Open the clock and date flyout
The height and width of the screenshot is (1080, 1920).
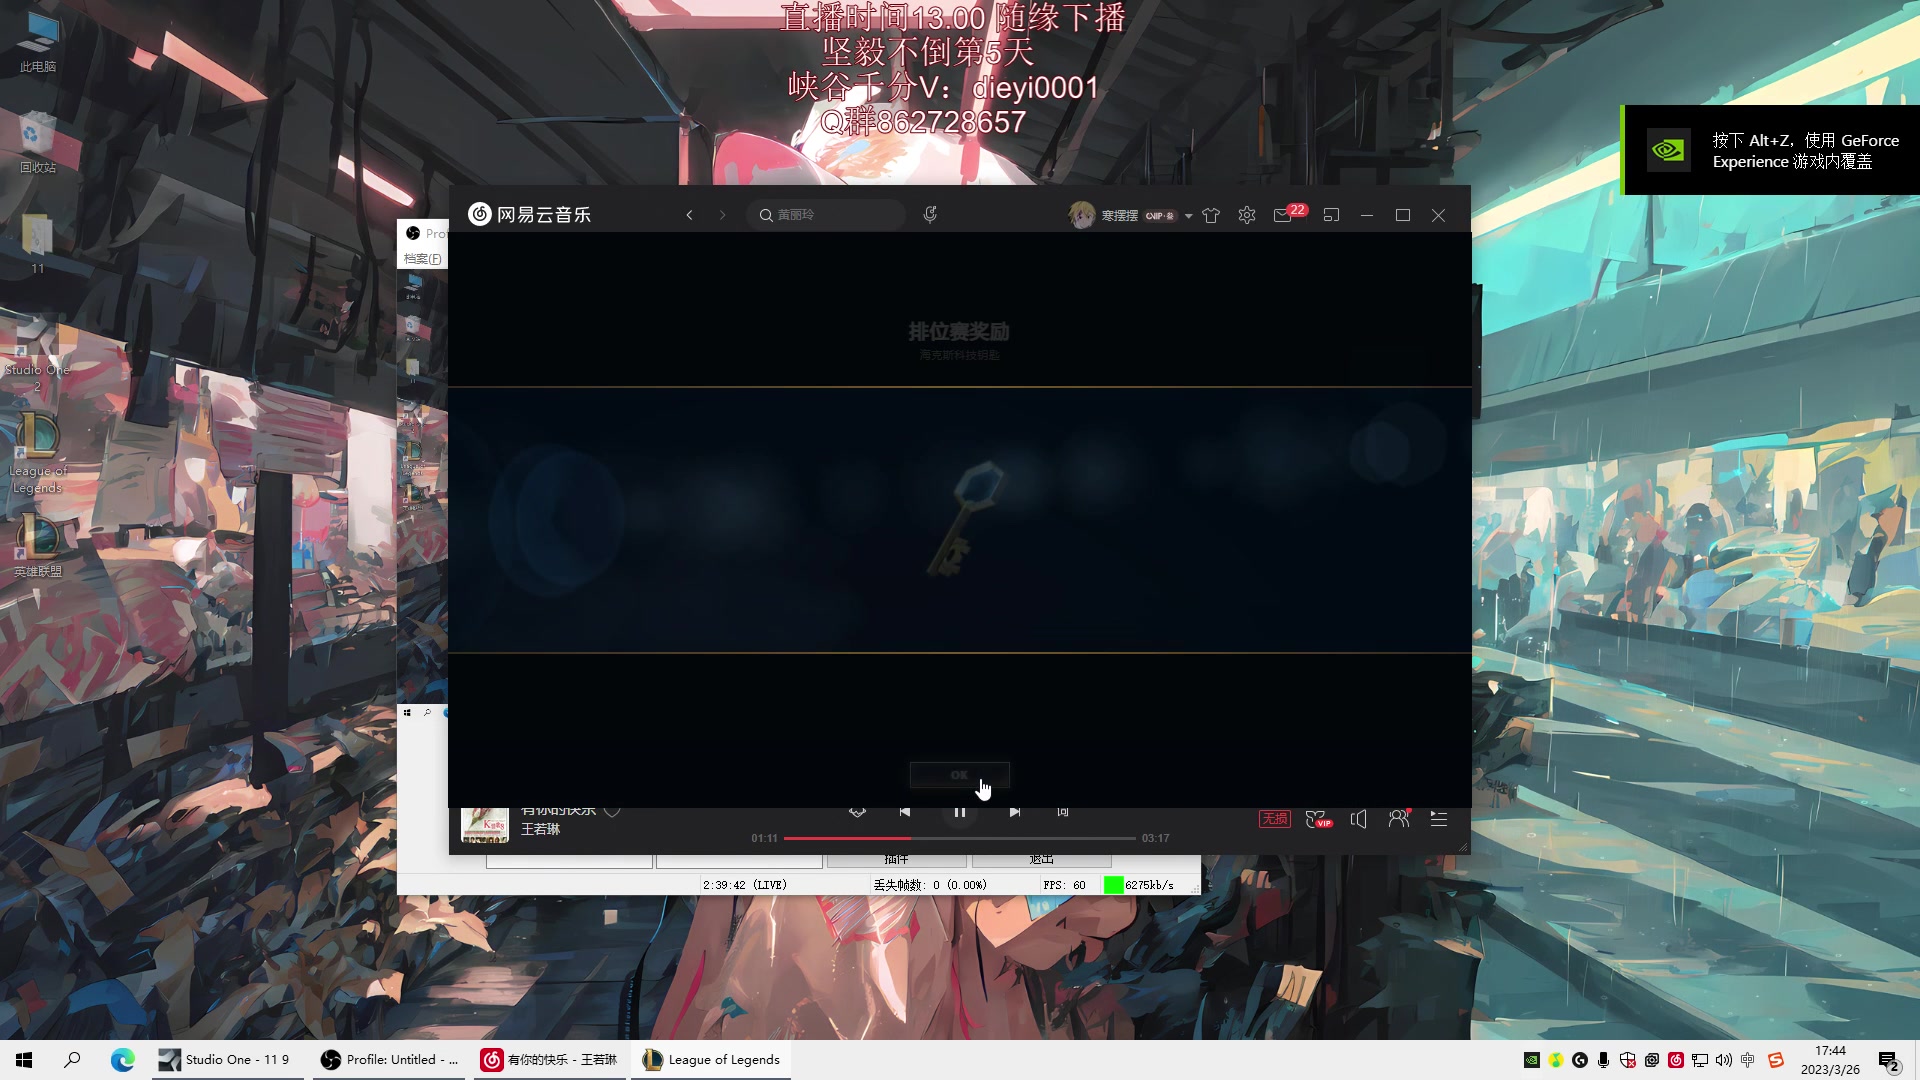(1830, 1060)
